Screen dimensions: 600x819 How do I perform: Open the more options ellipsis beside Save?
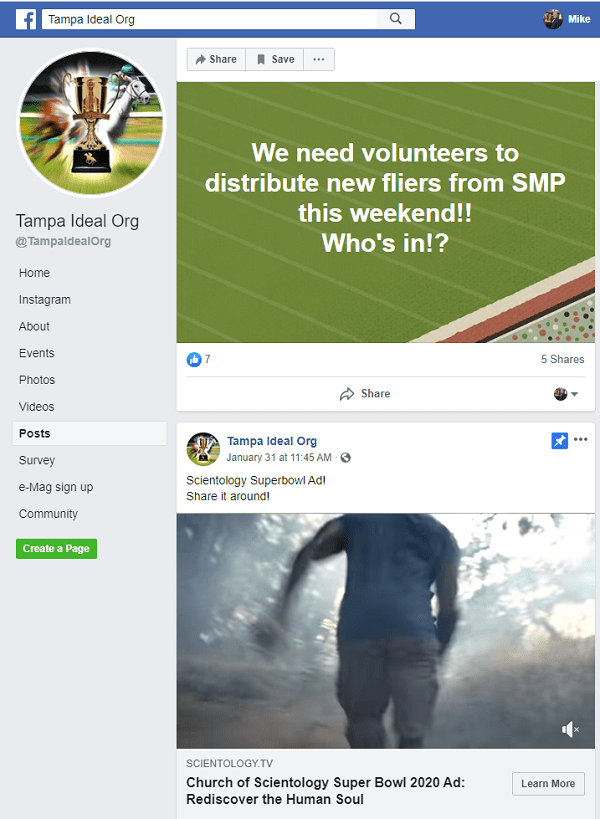(319, 60)
